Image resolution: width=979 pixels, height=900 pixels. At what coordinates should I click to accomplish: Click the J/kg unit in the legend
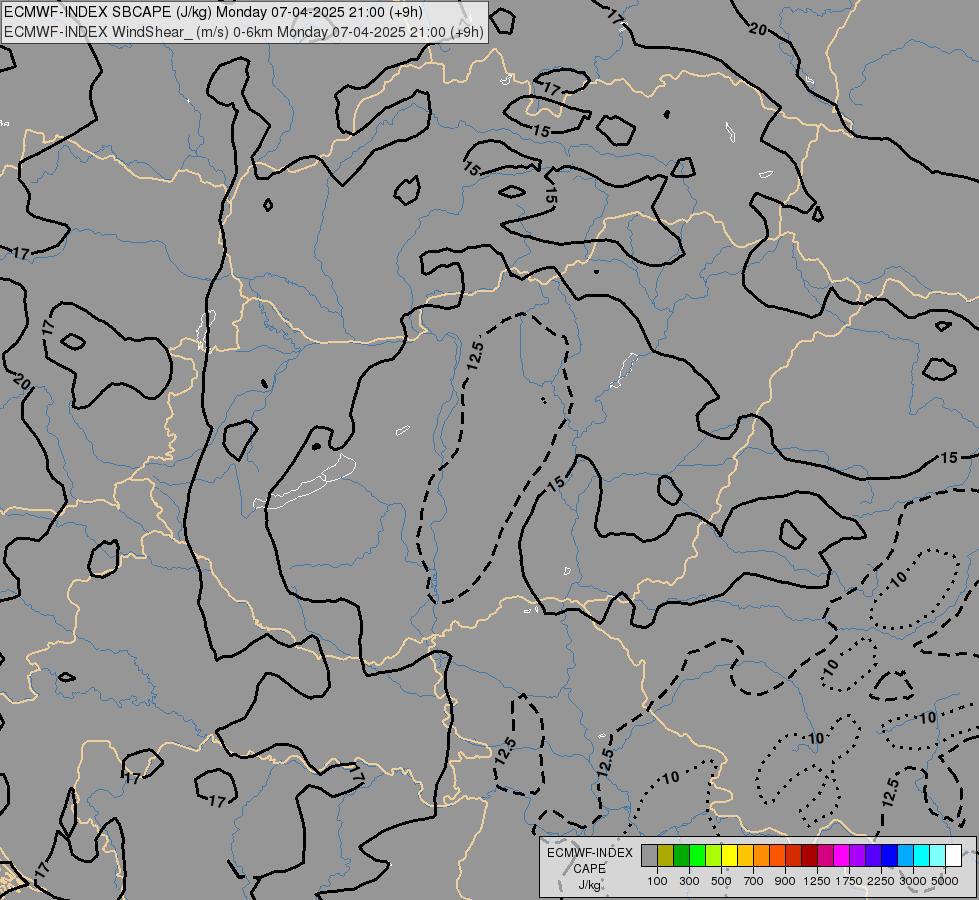(x=589, y=885)
